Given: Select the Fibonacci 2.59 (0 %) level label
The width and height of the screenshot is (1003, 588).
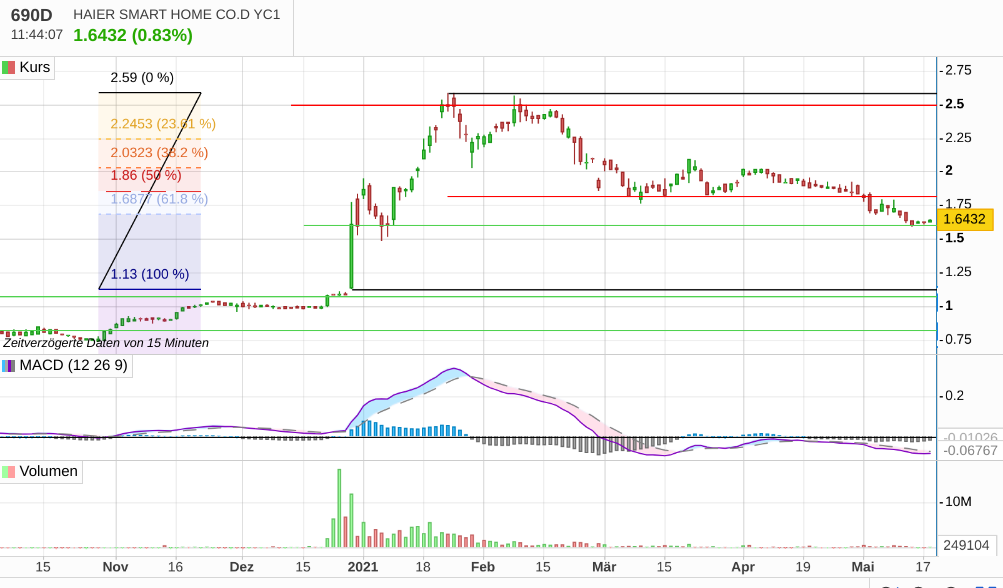Looking at the screenshot, I should pos(142,77).
